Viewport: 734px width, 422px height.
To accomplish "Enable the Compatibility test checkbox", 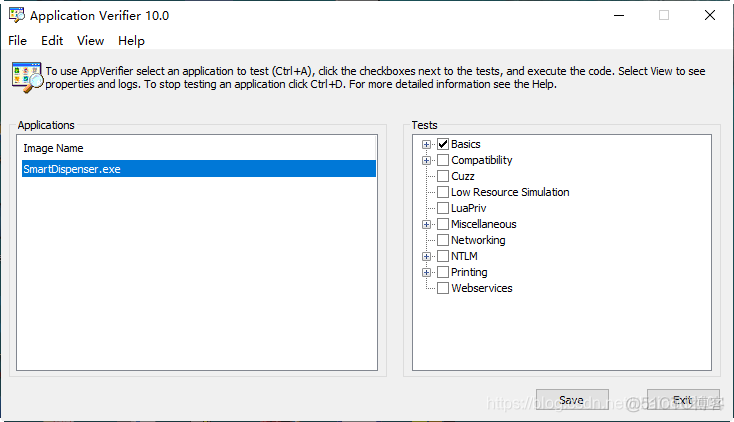I will click(443, 160).
